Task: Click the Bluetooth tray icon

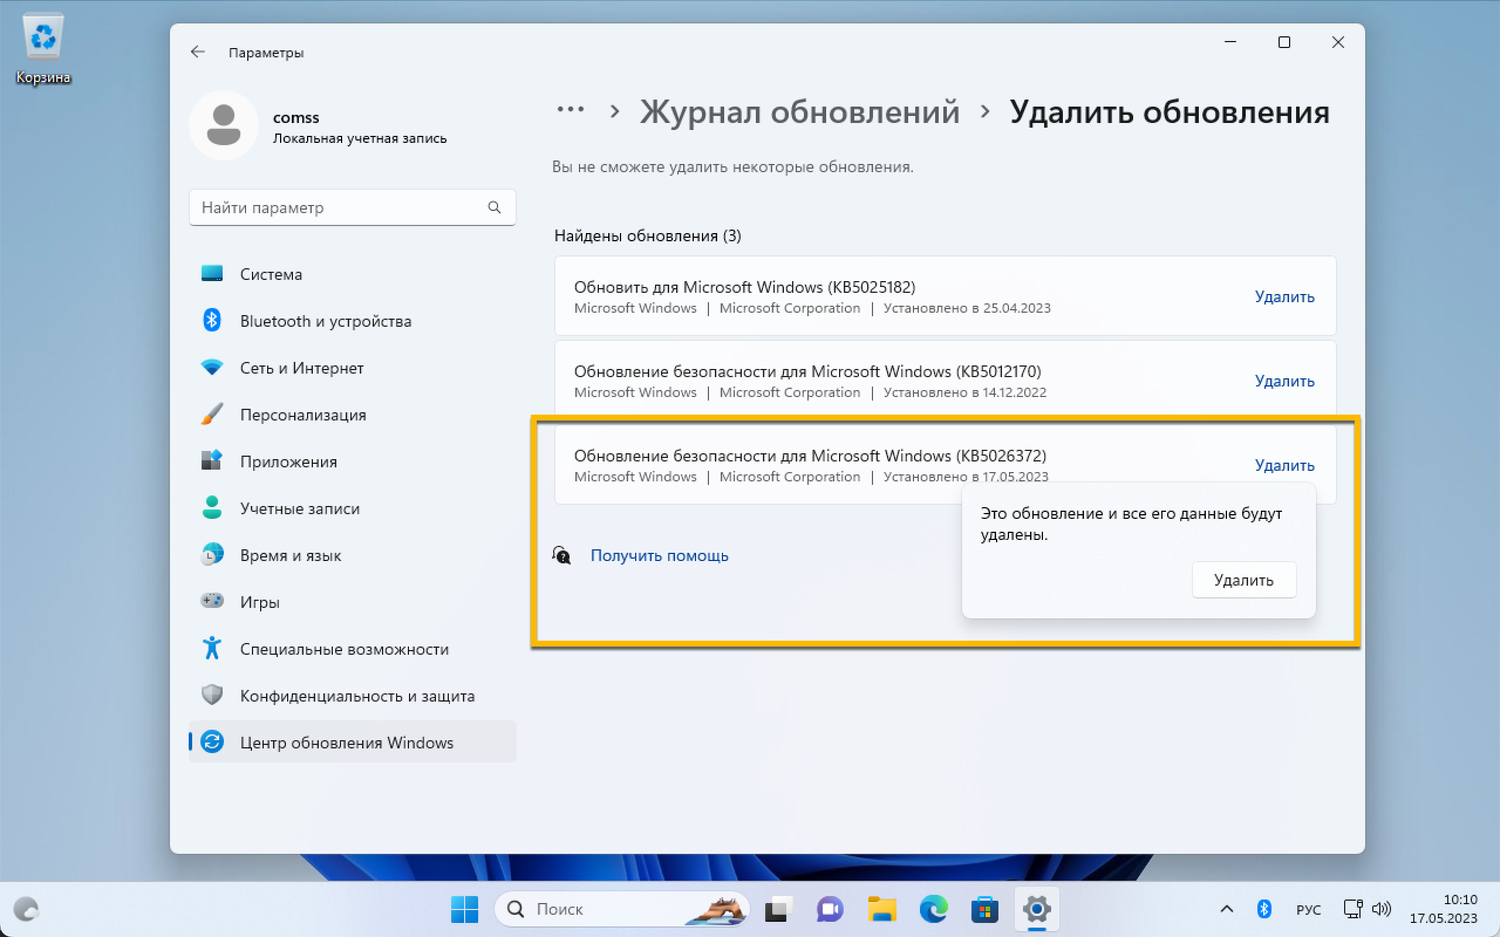Action: pos(1264,909)
